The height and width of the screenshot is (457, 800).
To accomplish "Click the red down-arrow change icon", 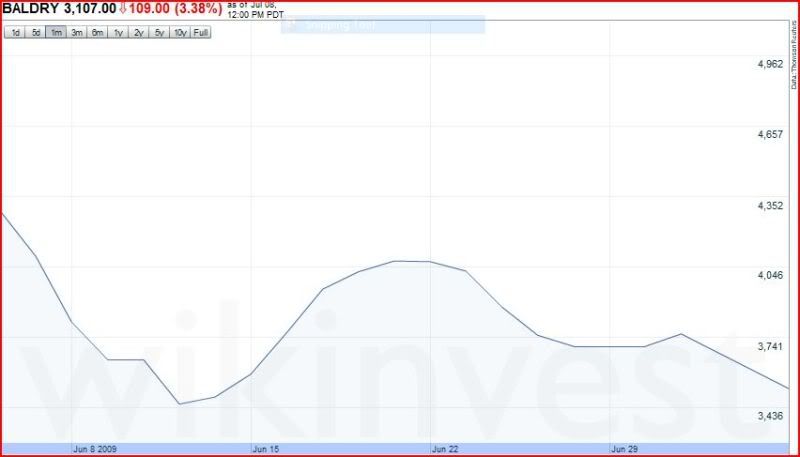I will point(122,9).
